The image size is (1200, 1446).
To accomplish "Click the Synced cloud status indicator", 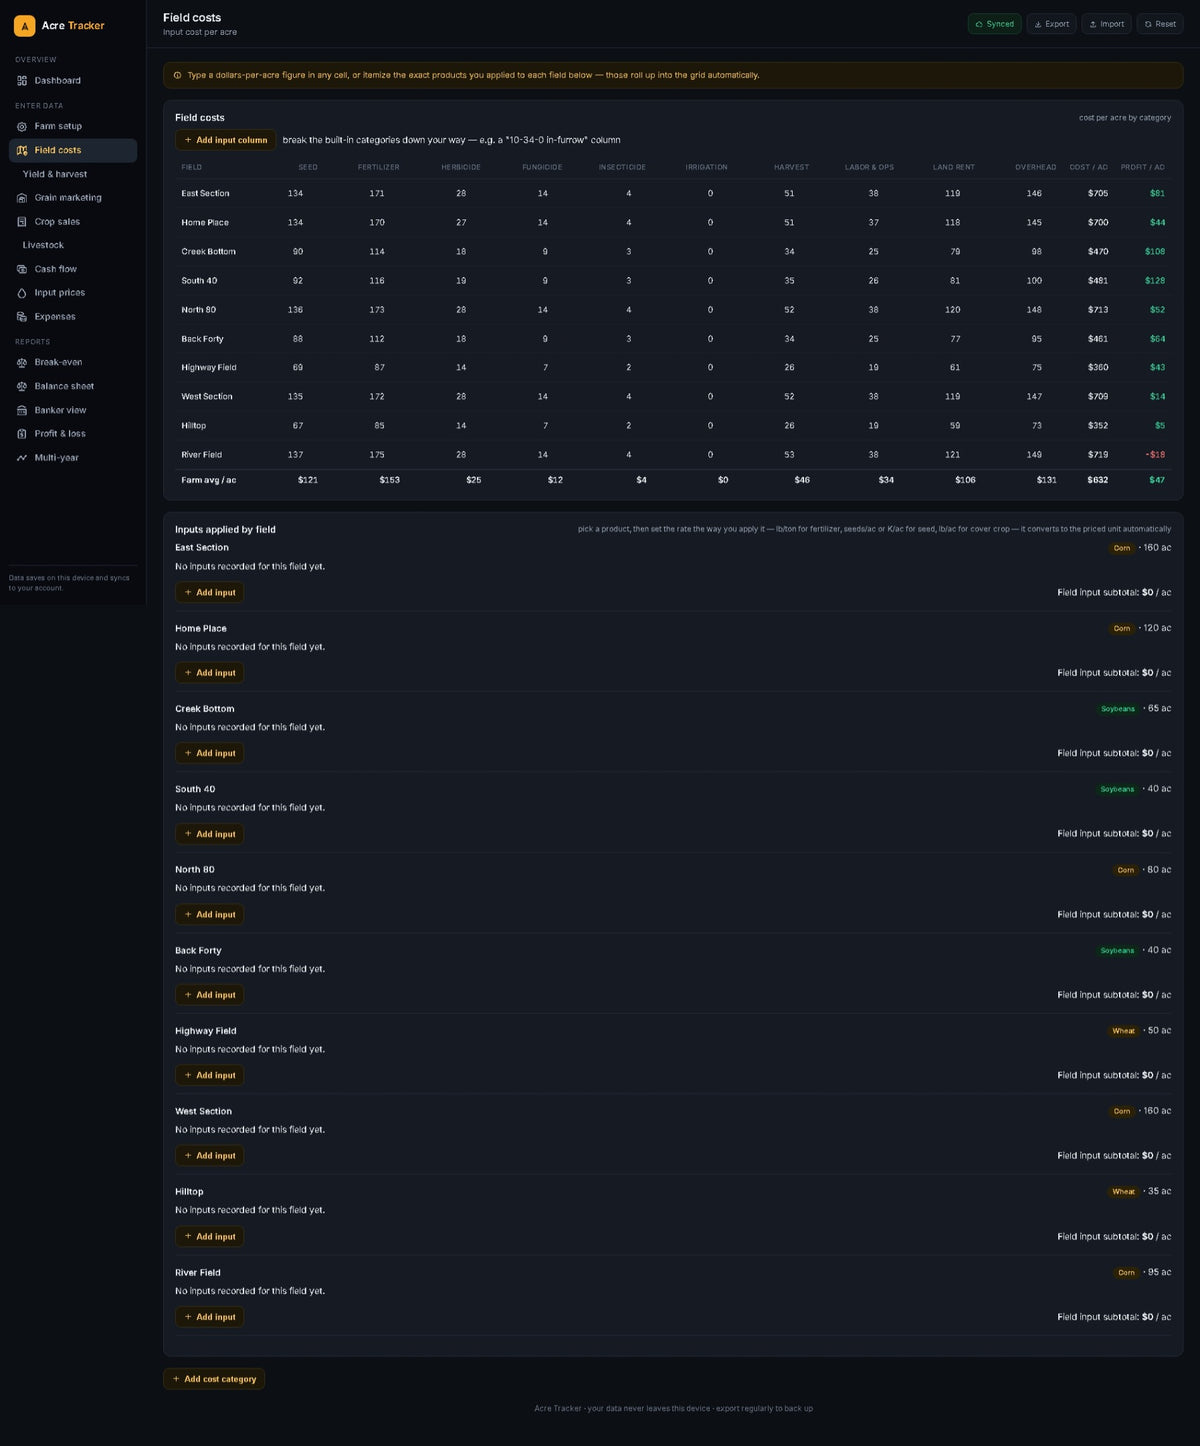I will (994, 24).
